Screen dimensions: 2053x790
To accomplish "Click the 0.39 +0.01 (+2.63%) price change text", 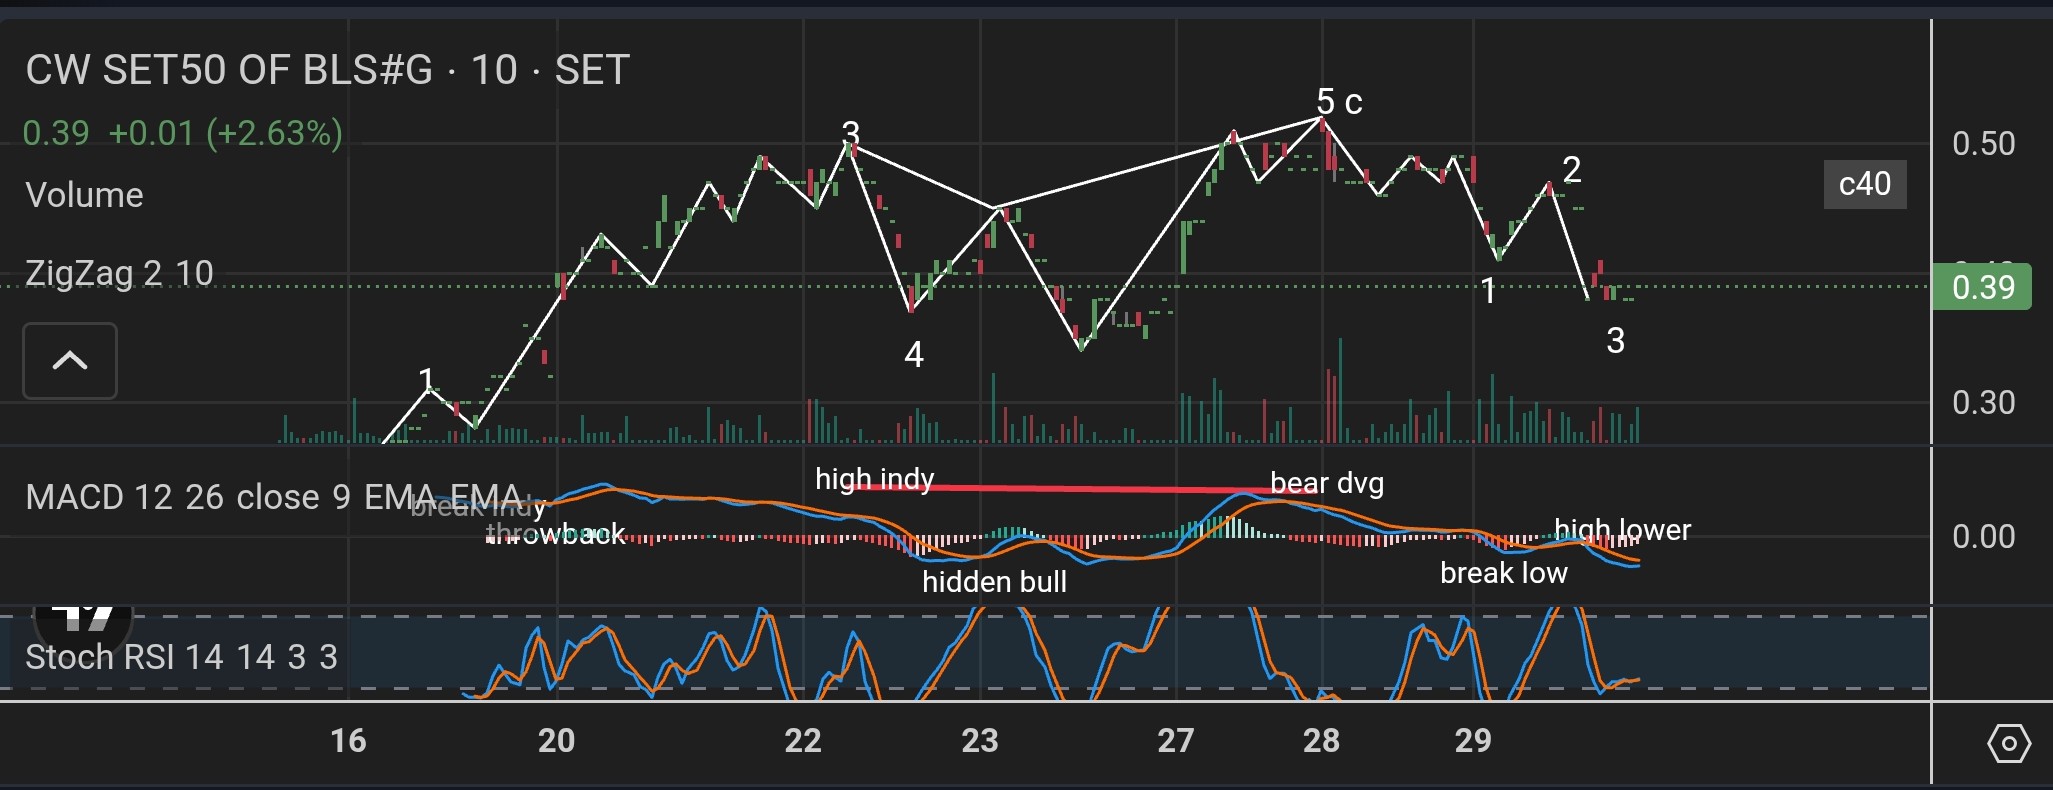I will [183, 133].
